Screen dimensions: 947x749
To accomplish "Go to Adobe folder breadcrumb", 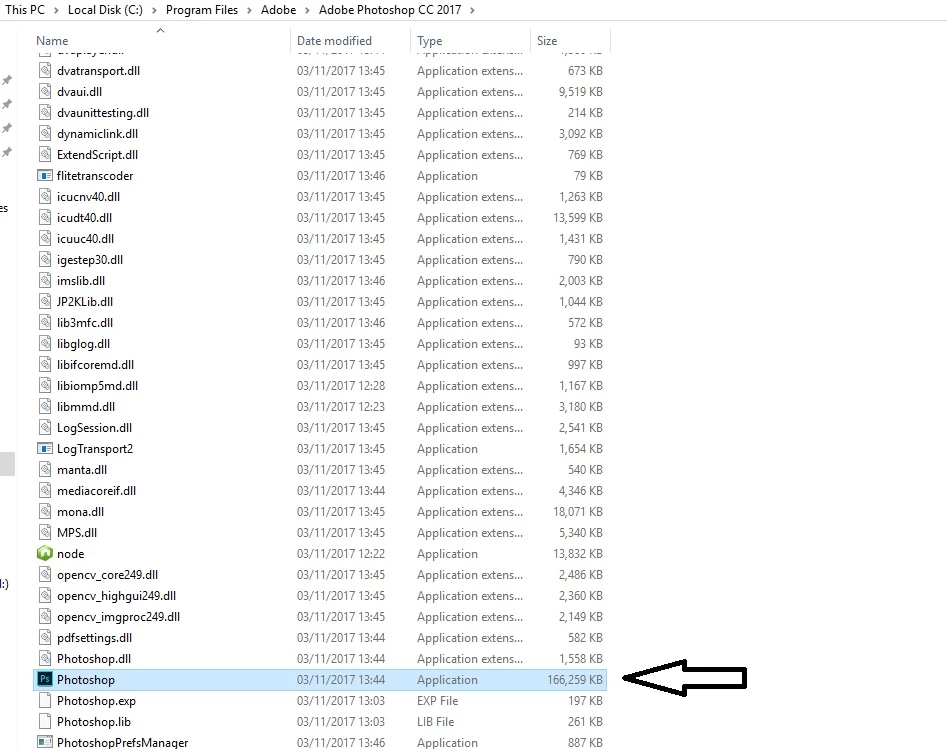I will pyautogui.click(x=278, y=10).
